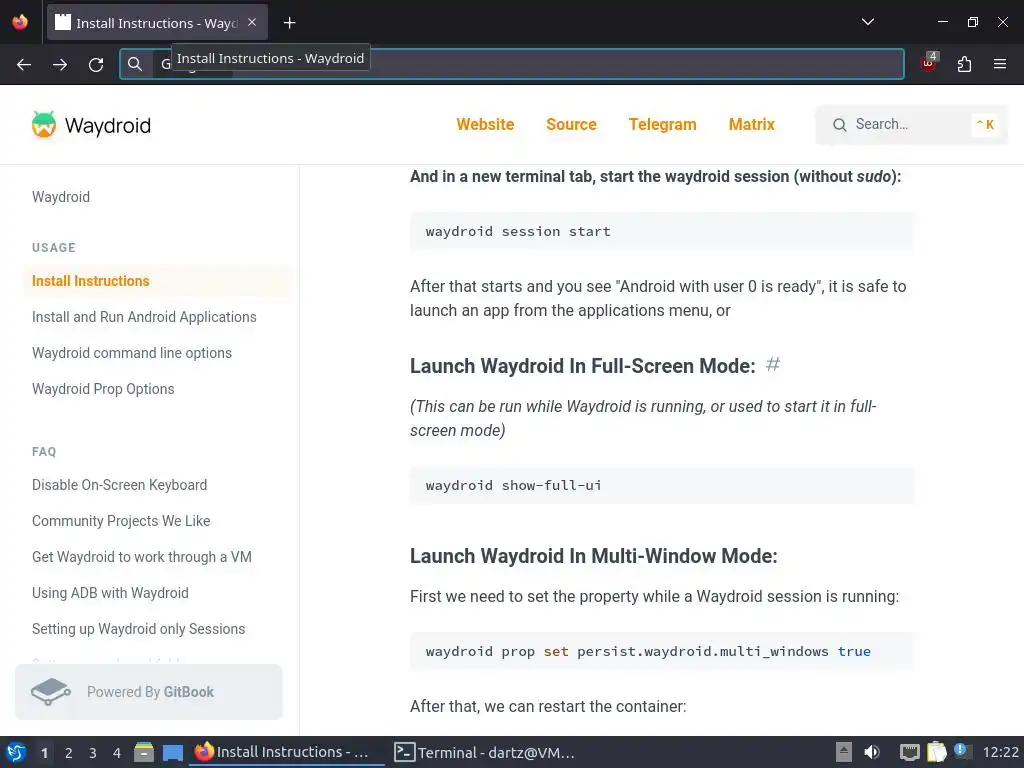The width and height of the screenshot is (1024, 768).
Task: Open the uBlock Origin extension icon
Action: tap(929, 63)
